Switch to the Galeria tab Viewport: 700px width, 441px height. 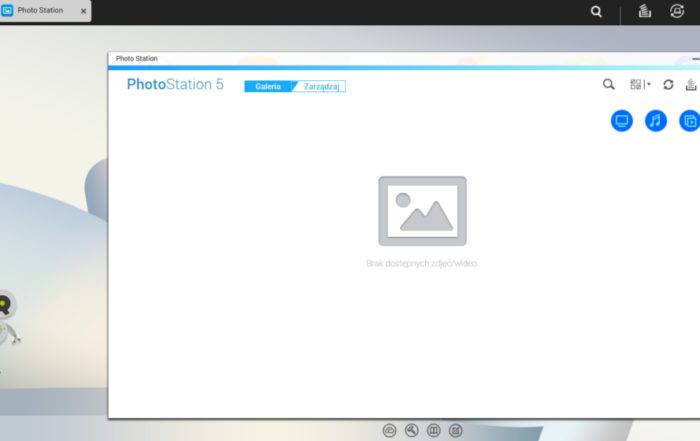(268, 86)
